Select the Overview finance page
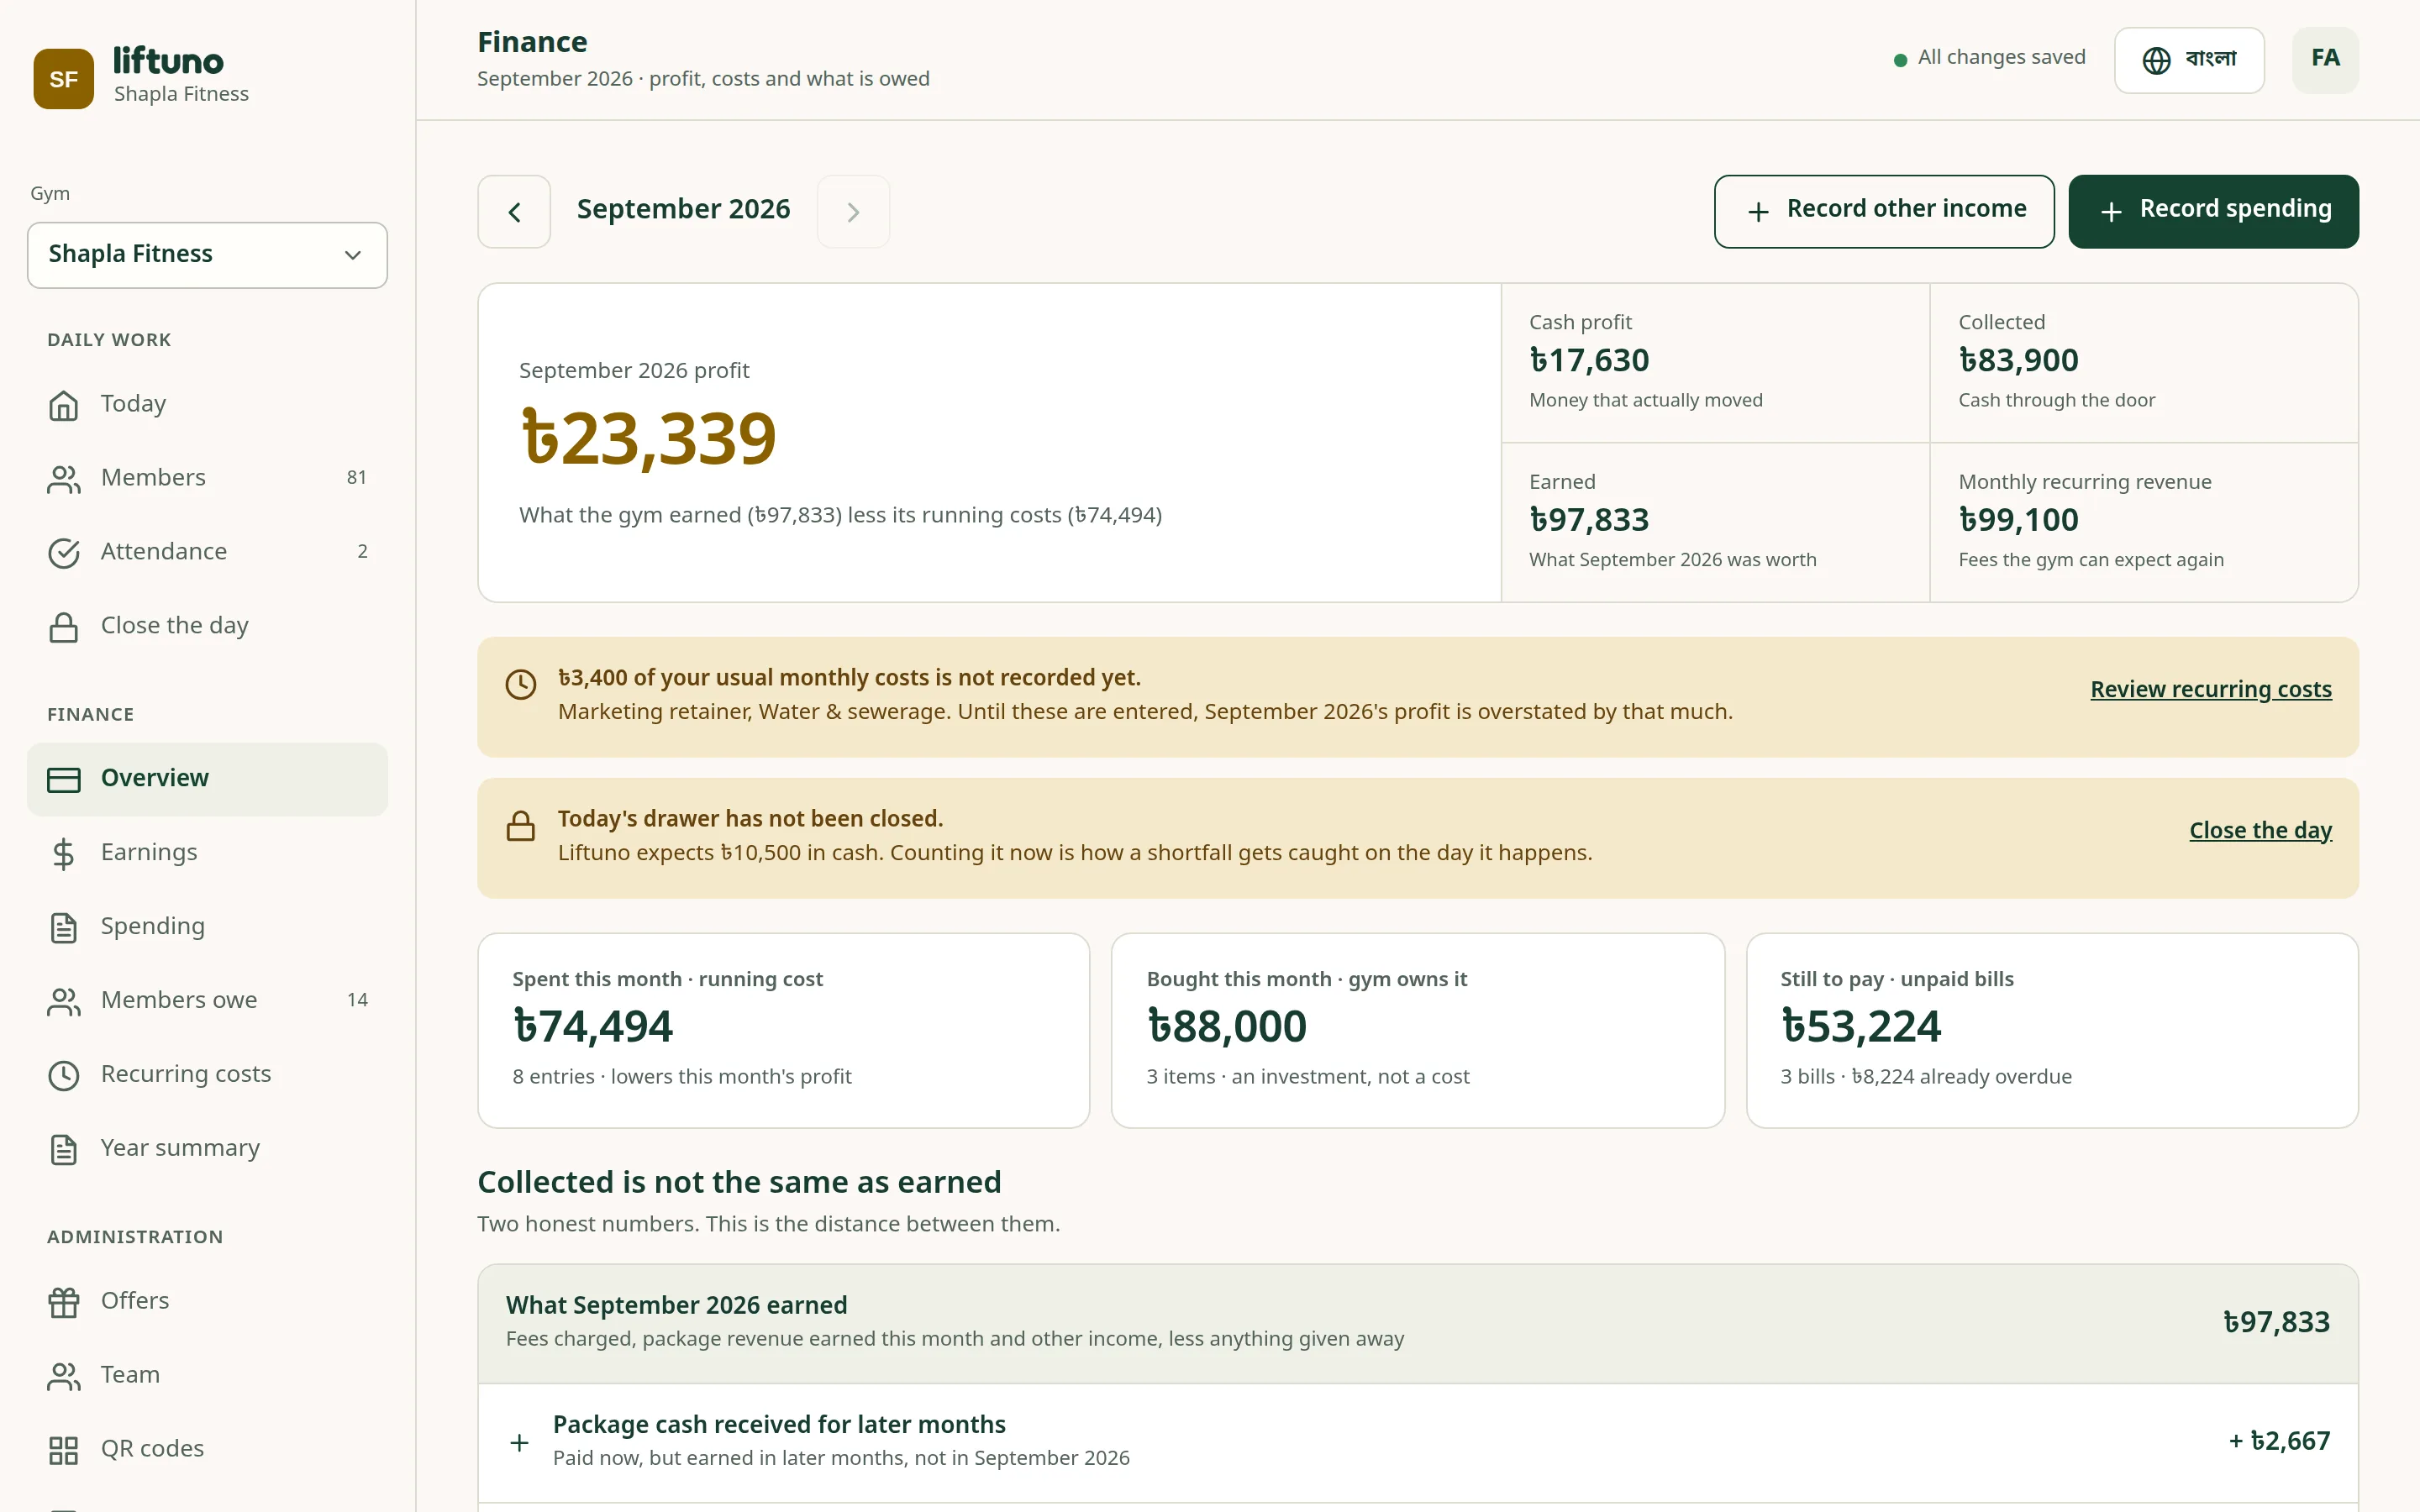This screenshot has width=2420, height=1512. (x=207, y=779)
